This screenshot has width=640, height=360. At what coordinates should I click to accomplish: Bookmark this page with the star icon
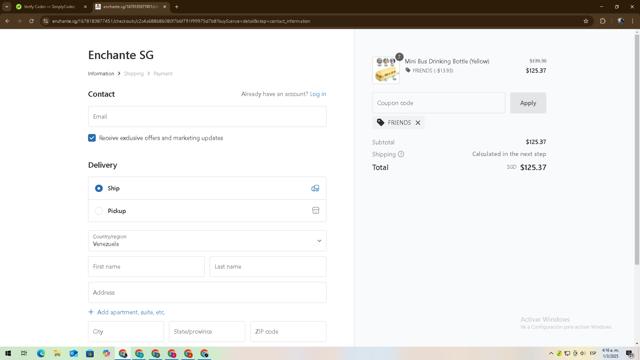[x=586, y=21]
